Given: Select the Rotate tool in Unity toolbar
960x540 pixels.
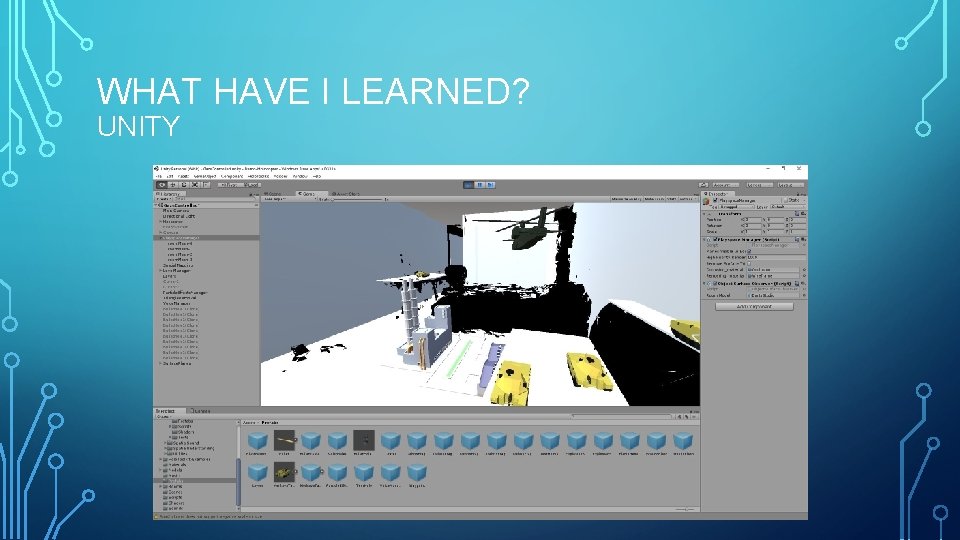Looking at the screenshot, I should 184,185.
